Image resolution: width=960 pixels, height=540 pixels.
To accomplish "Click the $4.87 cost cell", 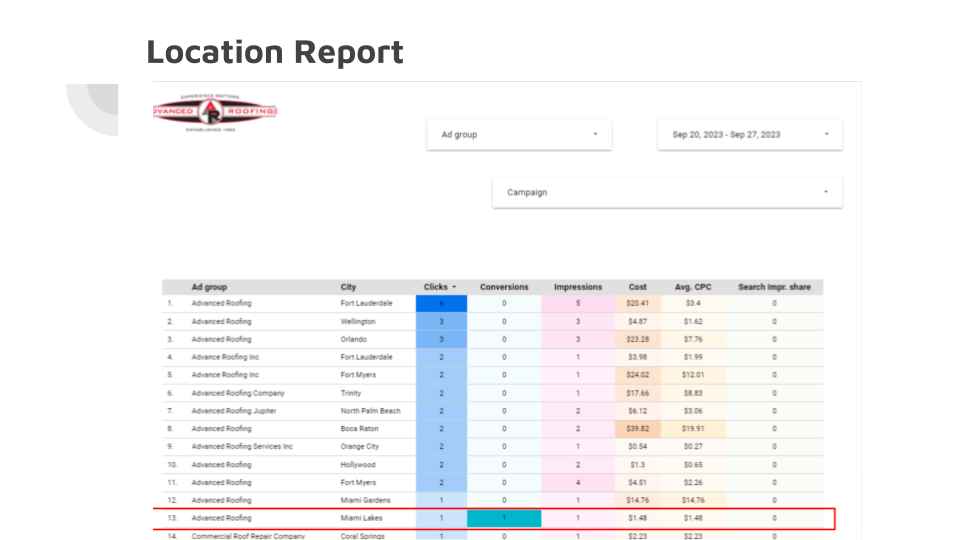I will point(637,321).
